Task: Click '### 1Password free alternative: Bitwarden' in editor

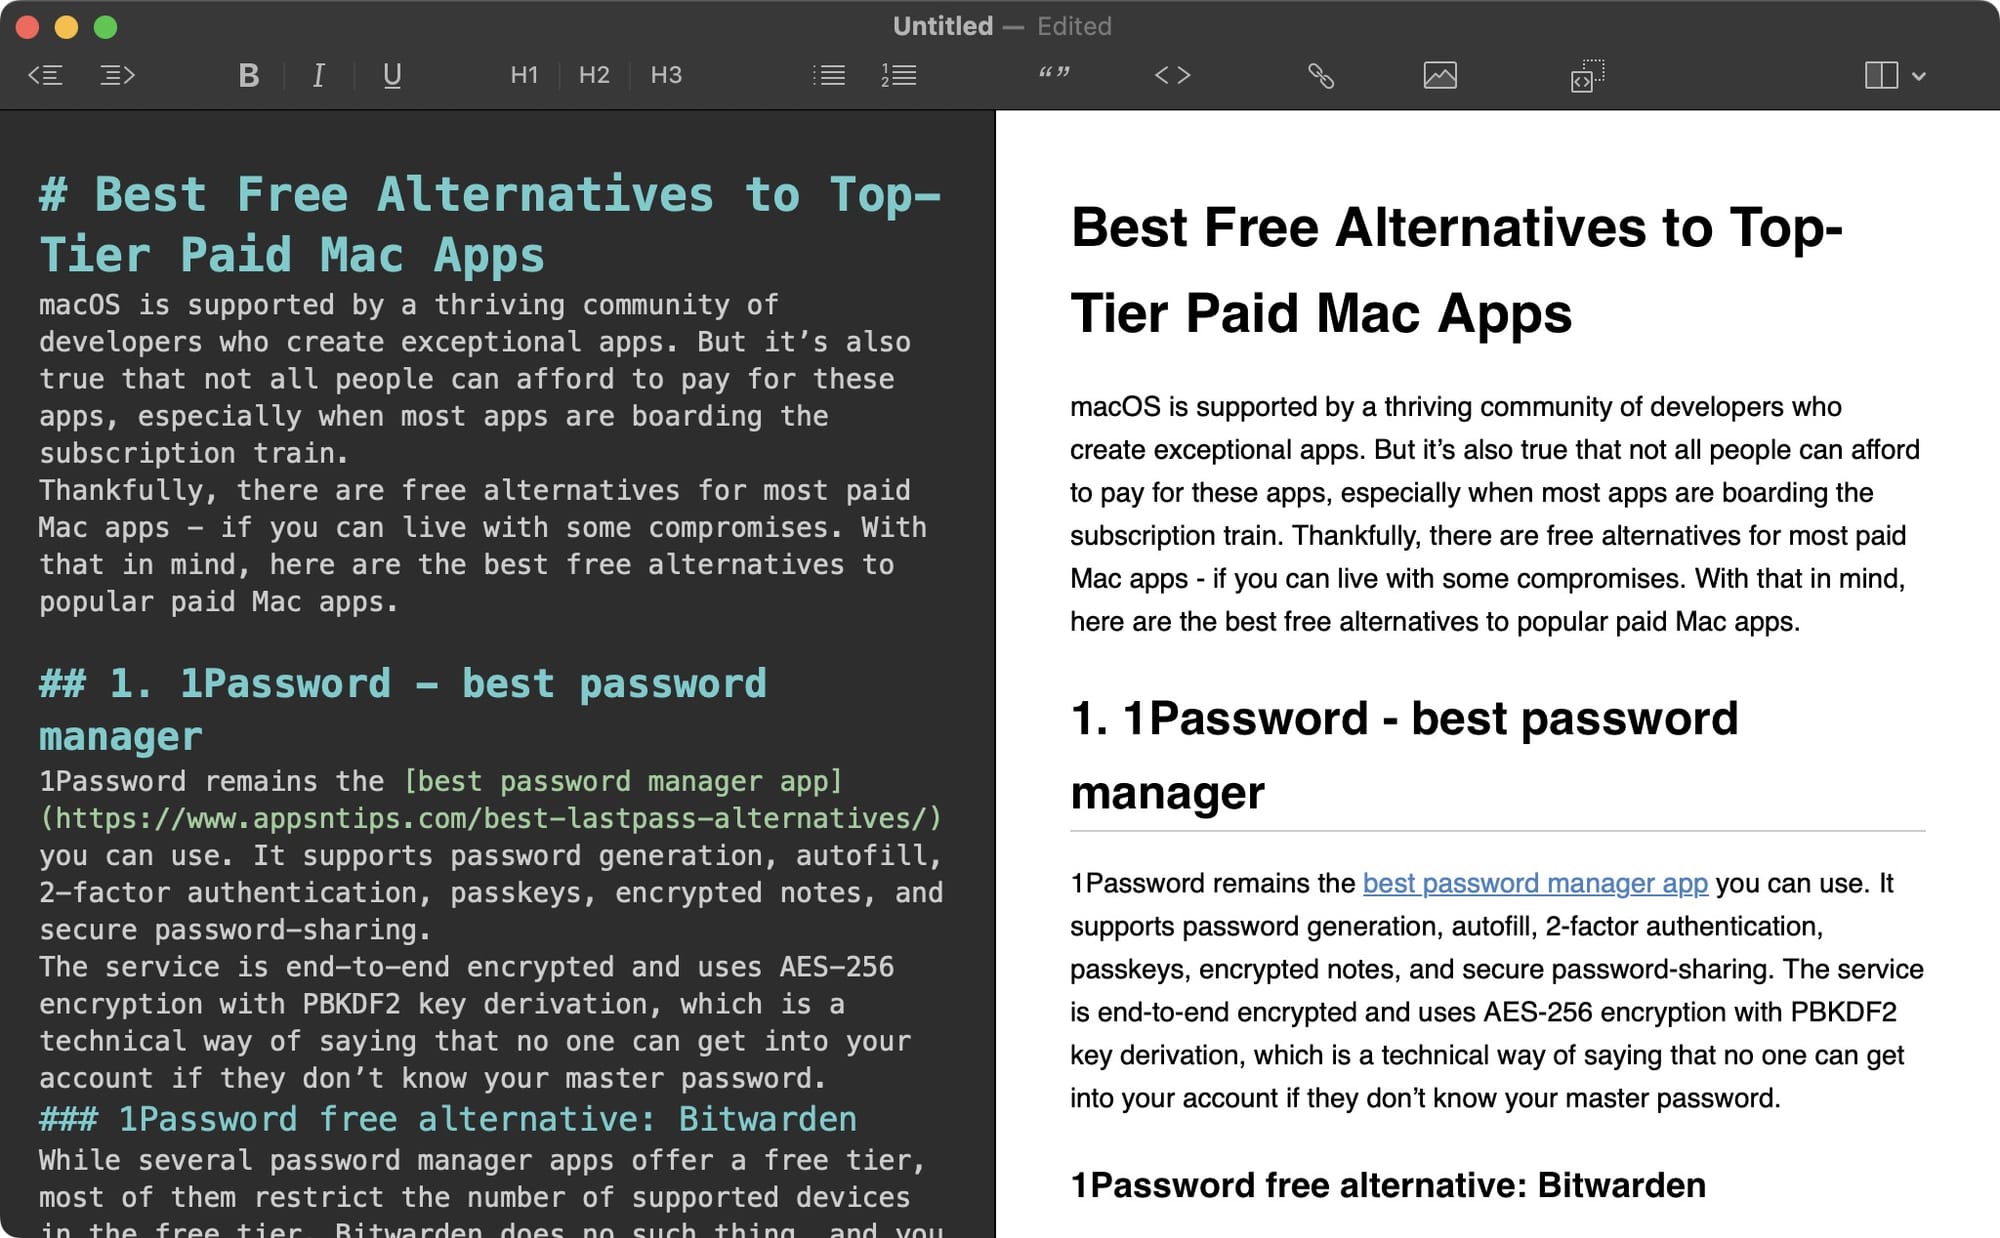Action: click(x=448, y=1119)
